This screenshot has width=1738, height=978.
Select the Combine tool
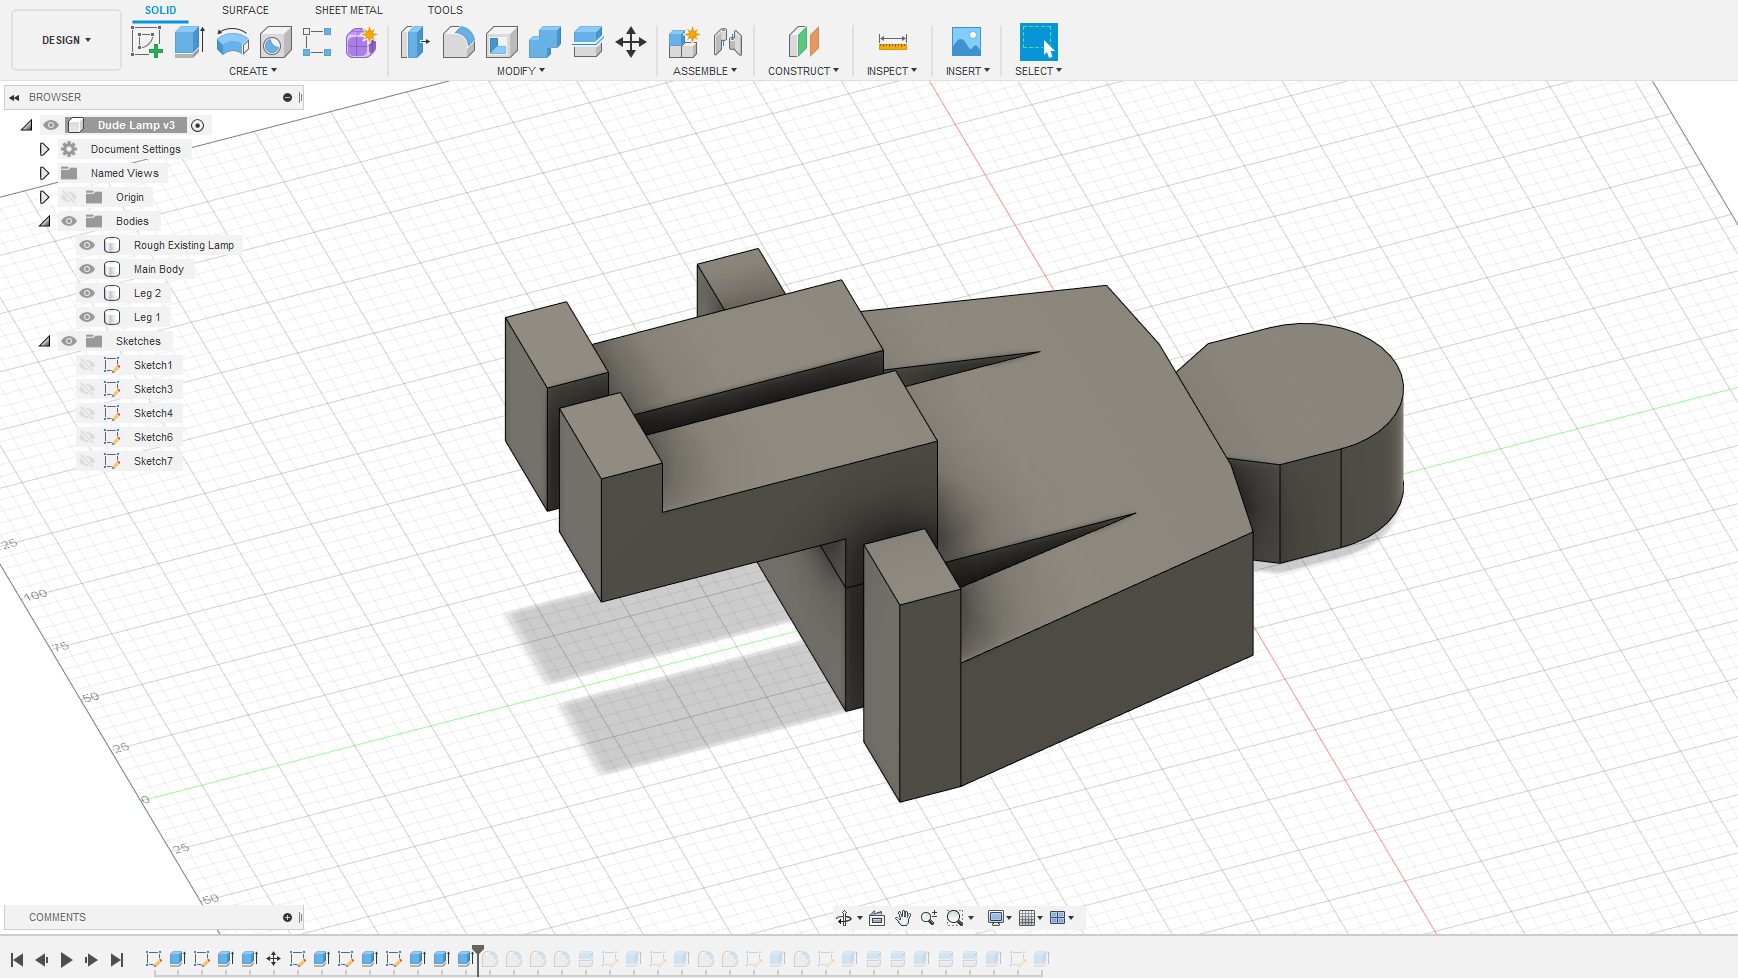545,42
